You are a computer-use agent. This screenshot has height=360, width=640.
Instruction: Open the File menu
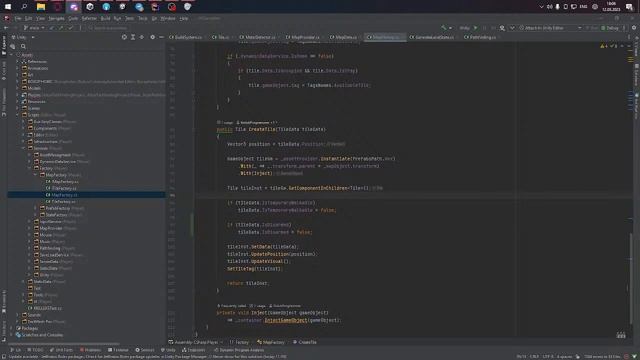click(18, 18)
